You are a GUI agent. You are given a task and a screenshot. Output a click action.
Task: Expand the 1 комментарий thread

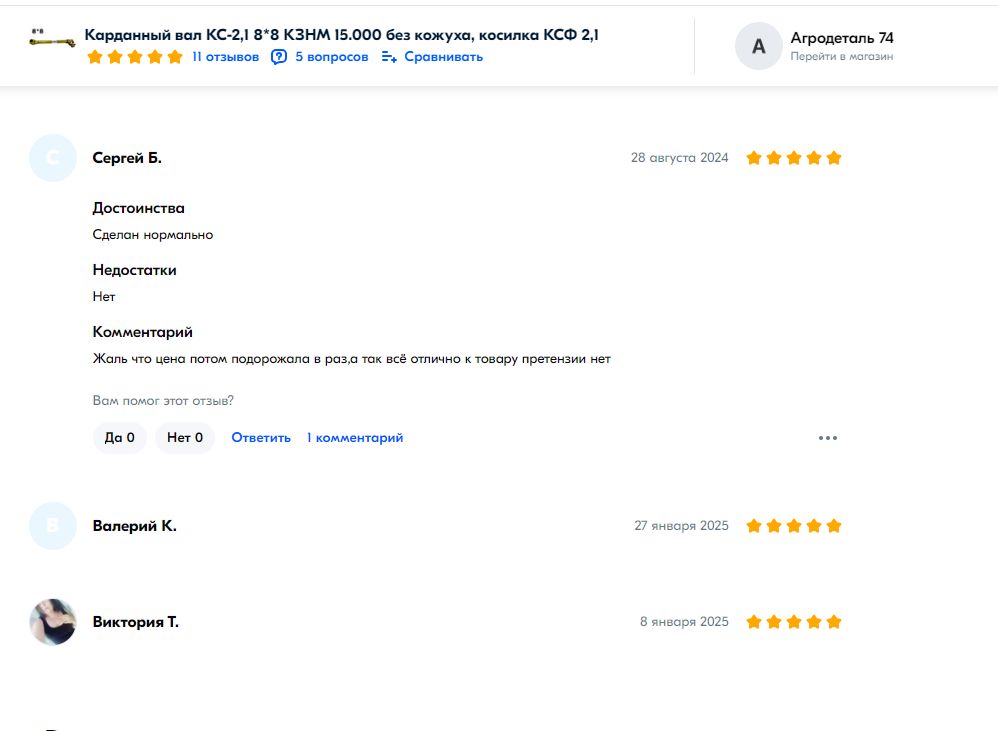point(355,438)
